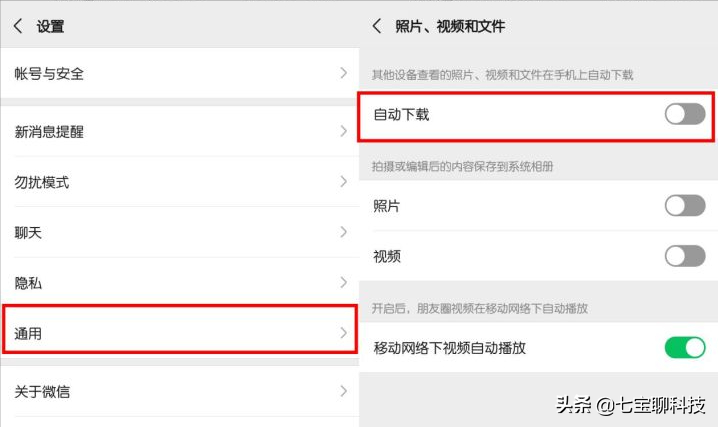
Task: Open 勿扰模式 settings
Action: pos(42,182)
